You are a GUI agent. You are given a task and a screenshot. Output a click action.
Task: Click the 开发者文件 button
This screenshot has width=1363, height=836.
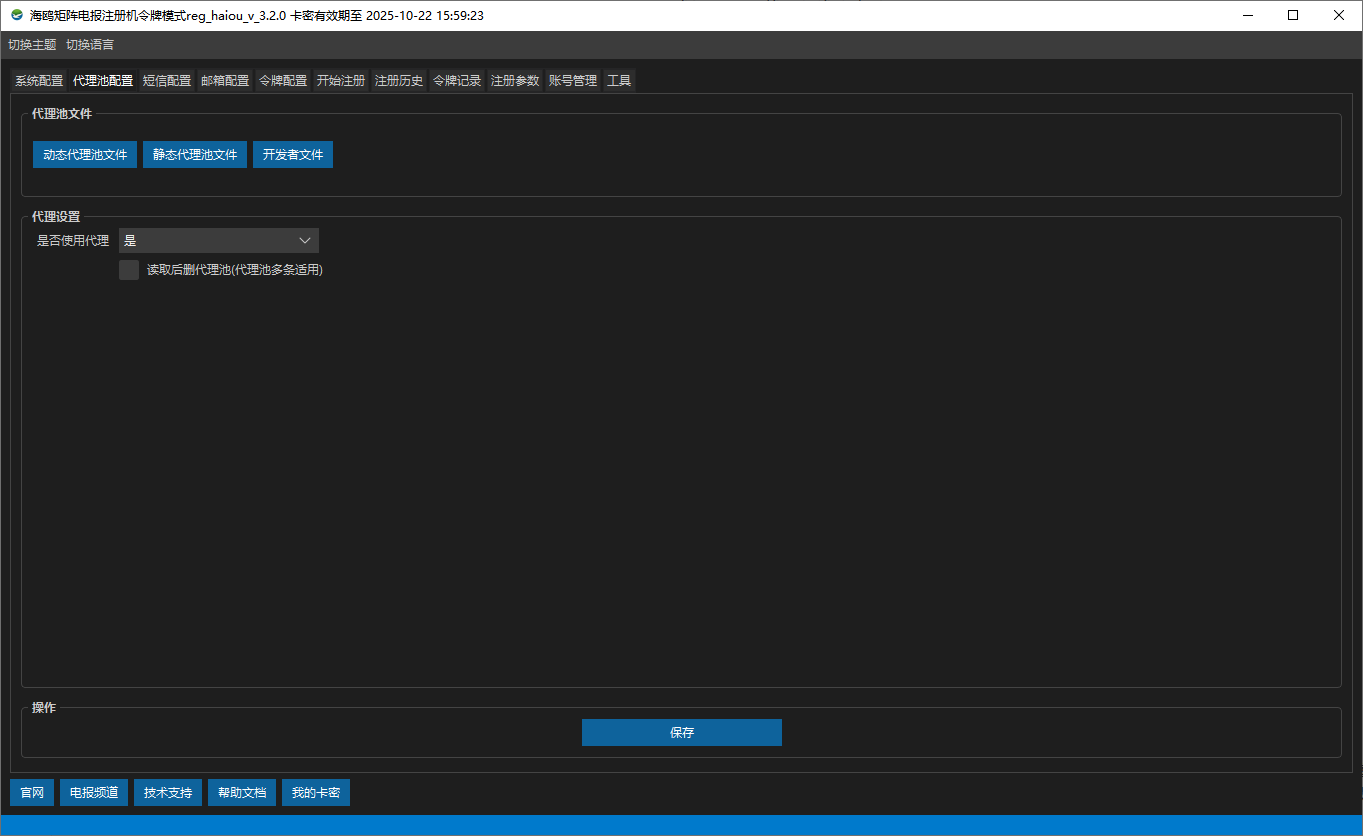pyautogui.click(x=293, y=155)
